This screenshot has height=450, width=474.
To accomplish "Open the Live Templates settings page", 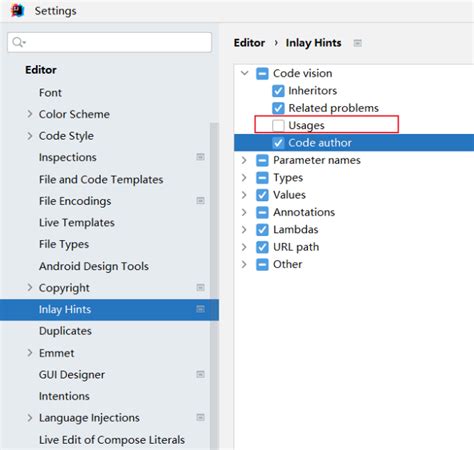I will pyautogui.click(x=77, y=222).
